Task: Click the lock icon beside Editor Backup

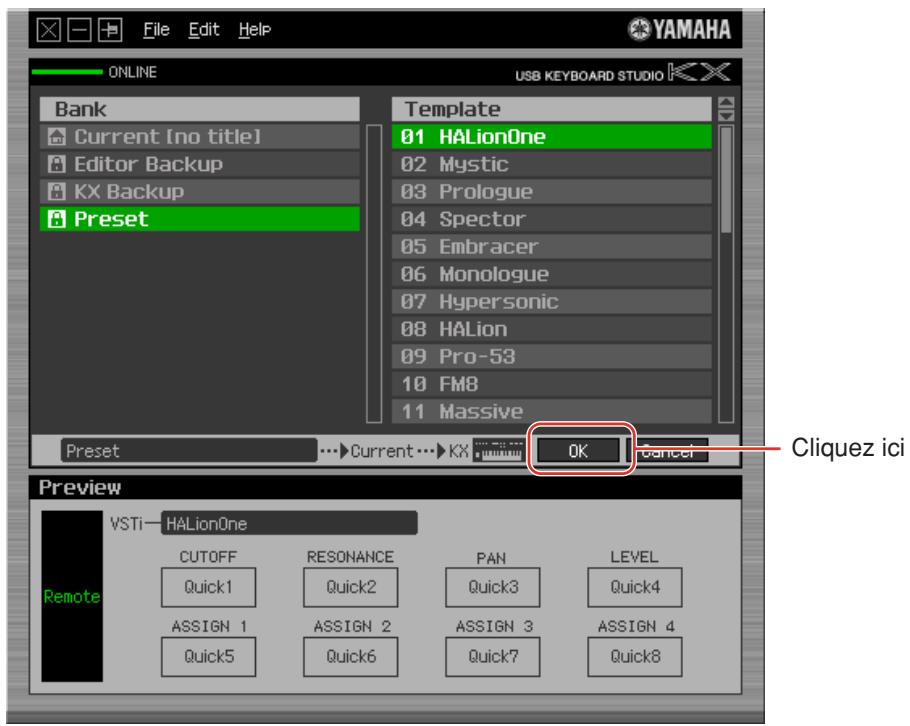Action: pos(56,164)
